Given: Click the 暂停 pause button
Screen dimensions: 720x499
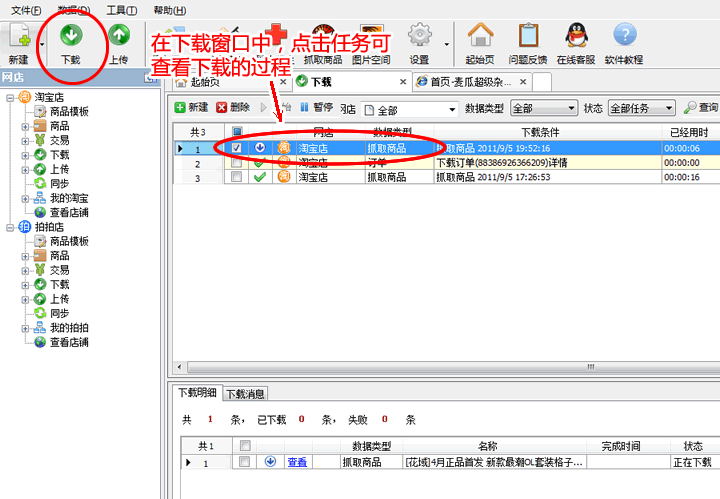Looking at the screenshot, I should [x=316, y=107].
